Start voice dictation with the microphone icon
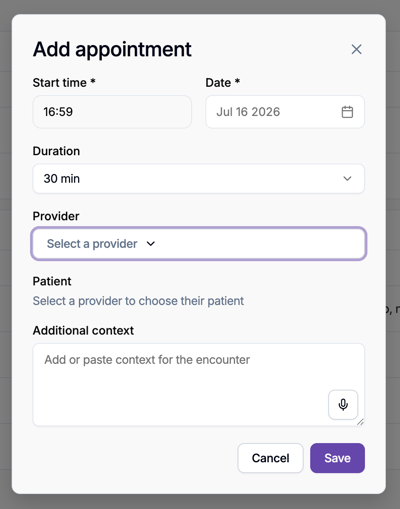This screenshot has width=400, height=509. 343,404
